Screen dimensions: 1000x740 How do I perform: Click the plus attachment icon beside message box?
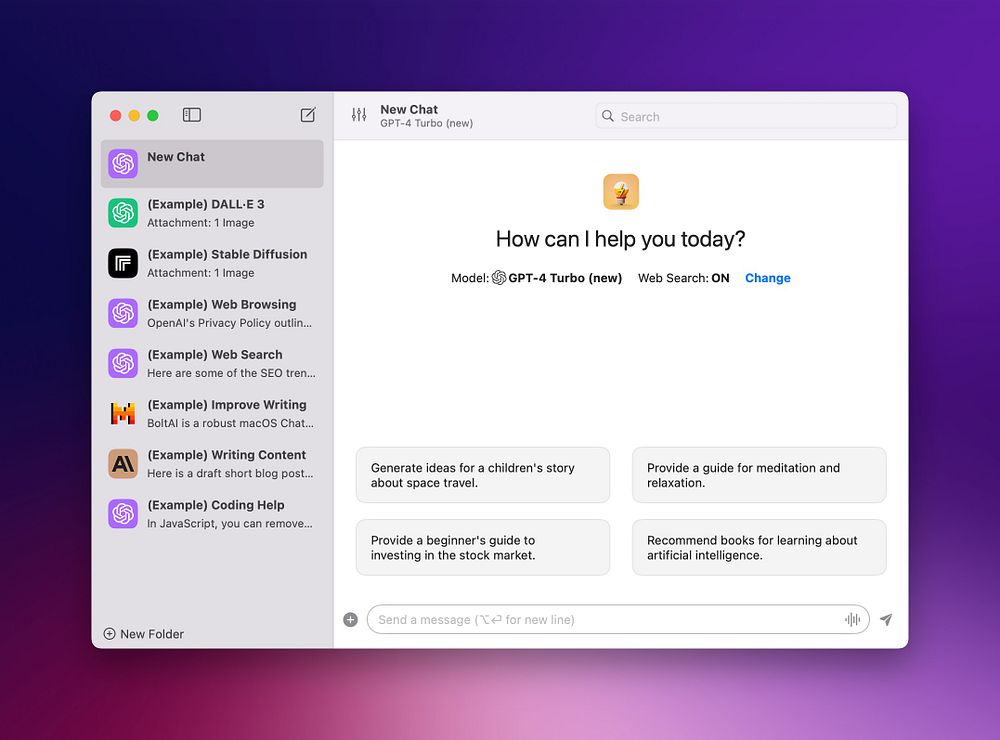point(351,619)
